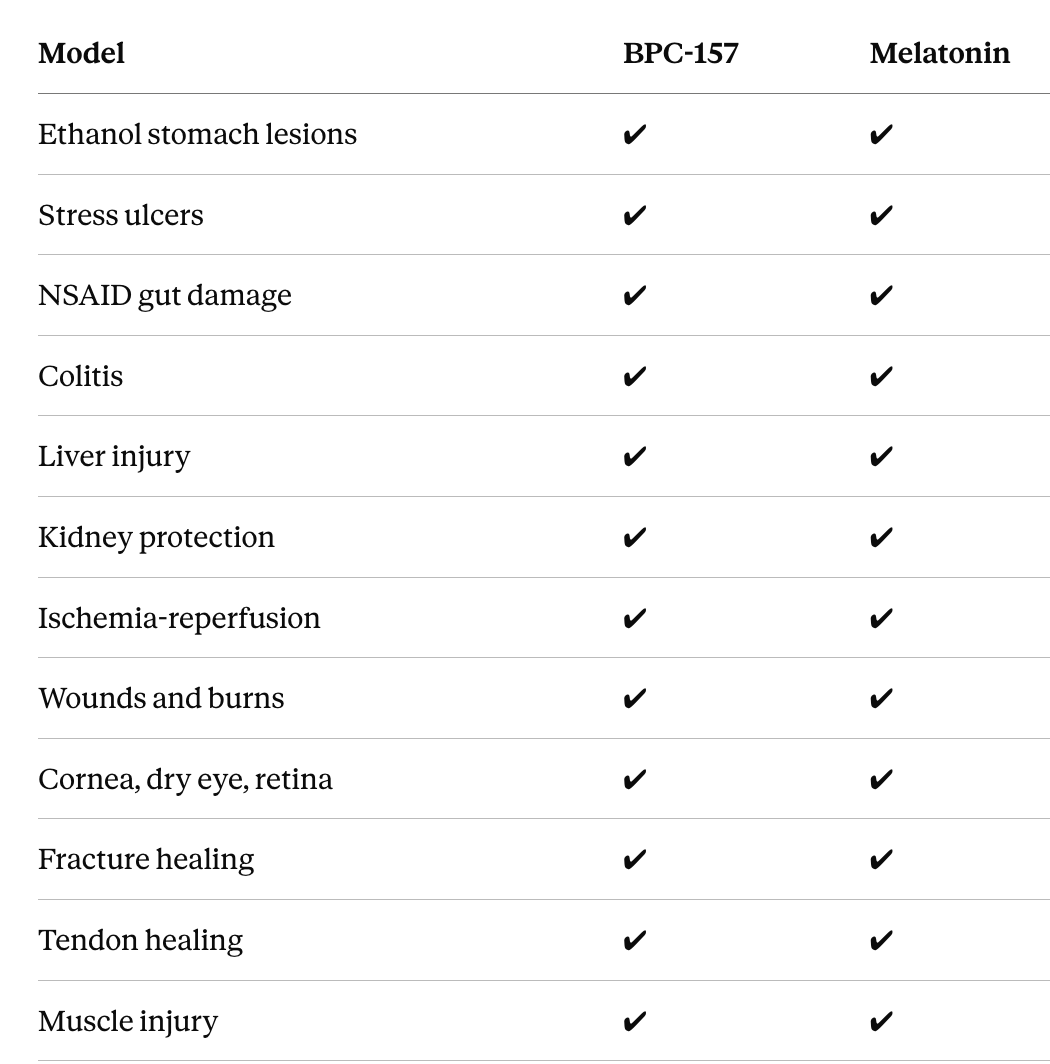
Task: Click the Melatonin checkmark for Colitis
Action: tap(881, 377)
